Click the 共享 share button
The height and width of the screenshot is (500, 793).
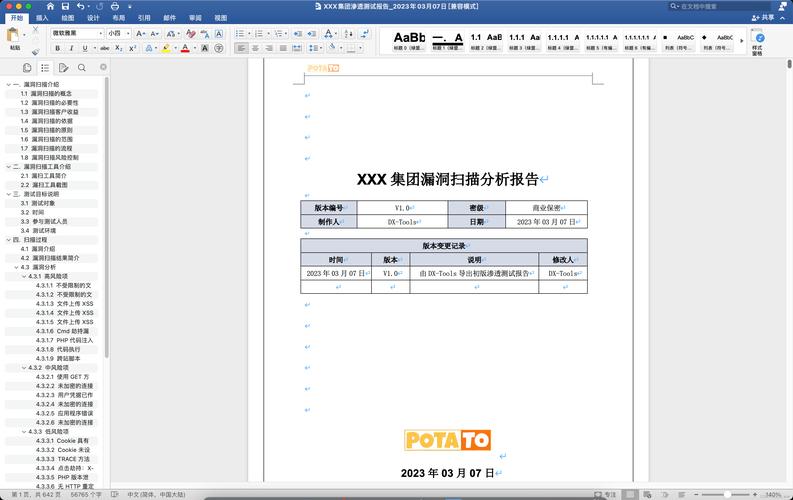(x=763, y=18)
